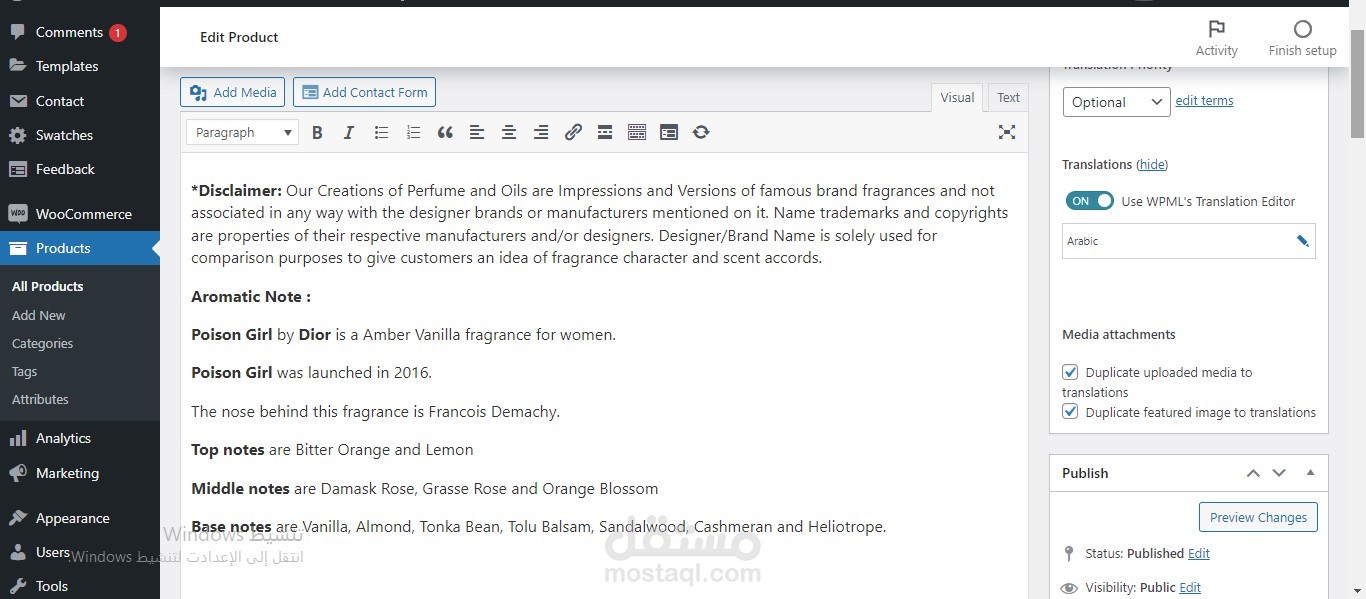Screen dimensions: 1366x599
Task: Open the Paragraph format dropdown
Action: click(242, 132)
